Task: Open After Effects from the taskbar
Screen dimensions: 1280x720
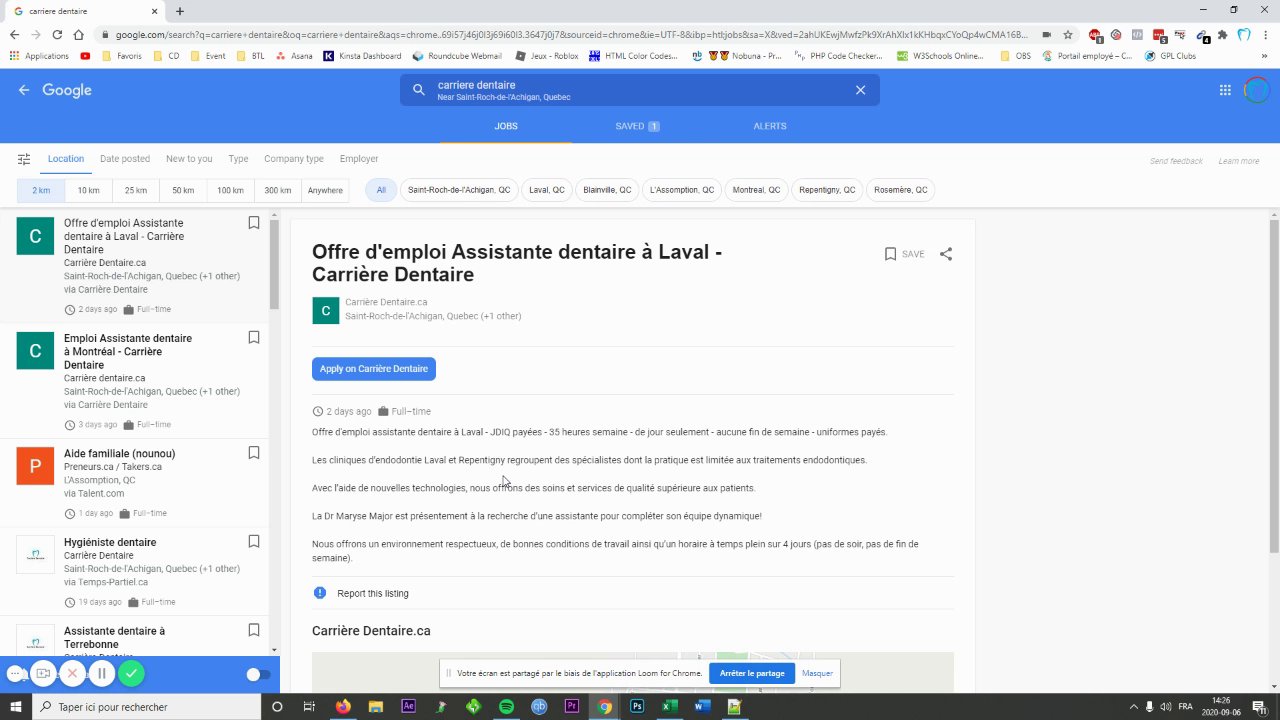Action: [408, 706]
